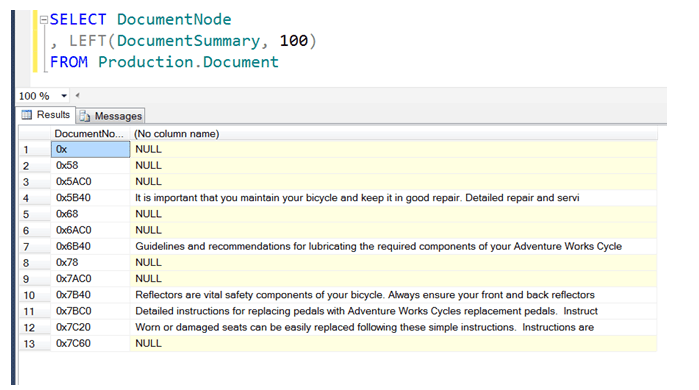
Task: Select cell 0x6AC0
Action: click(90, 230)
